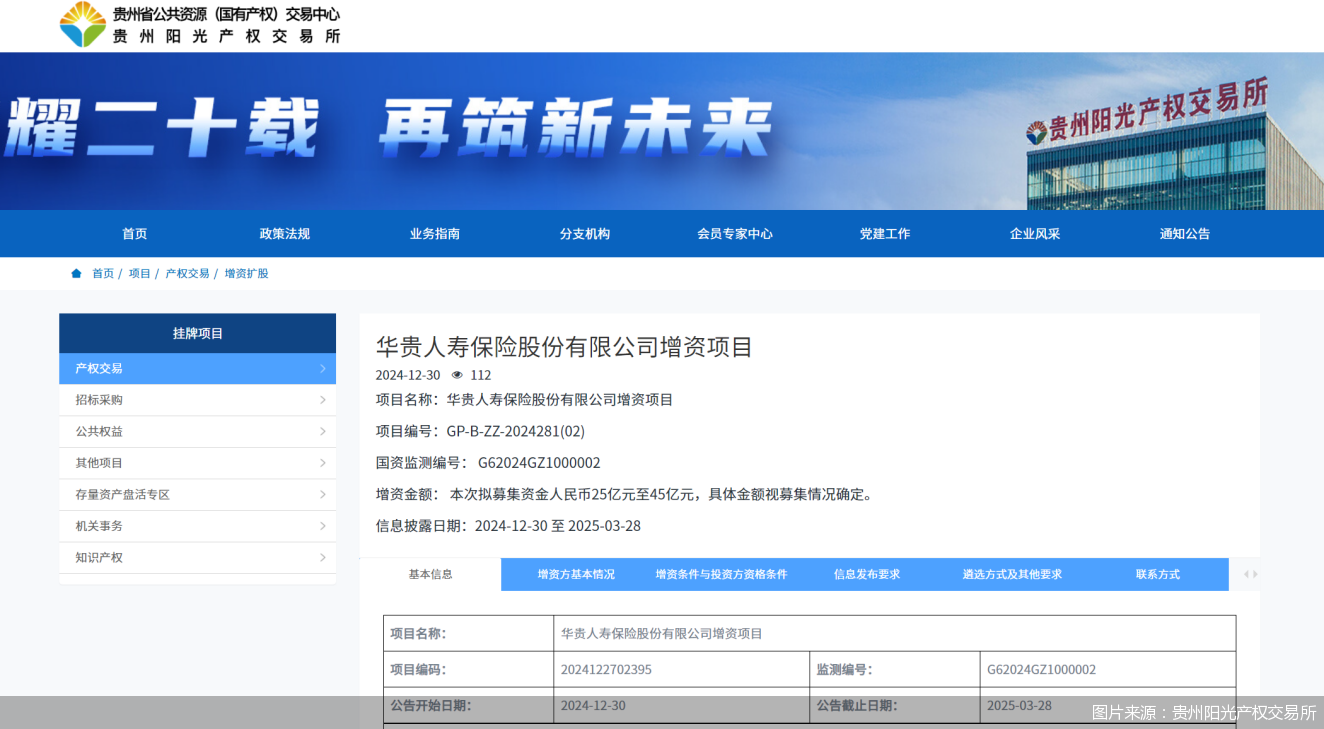Click the tab scroll arrows icon
This screenshot has height=729, width=1324.
point(1250,574)
